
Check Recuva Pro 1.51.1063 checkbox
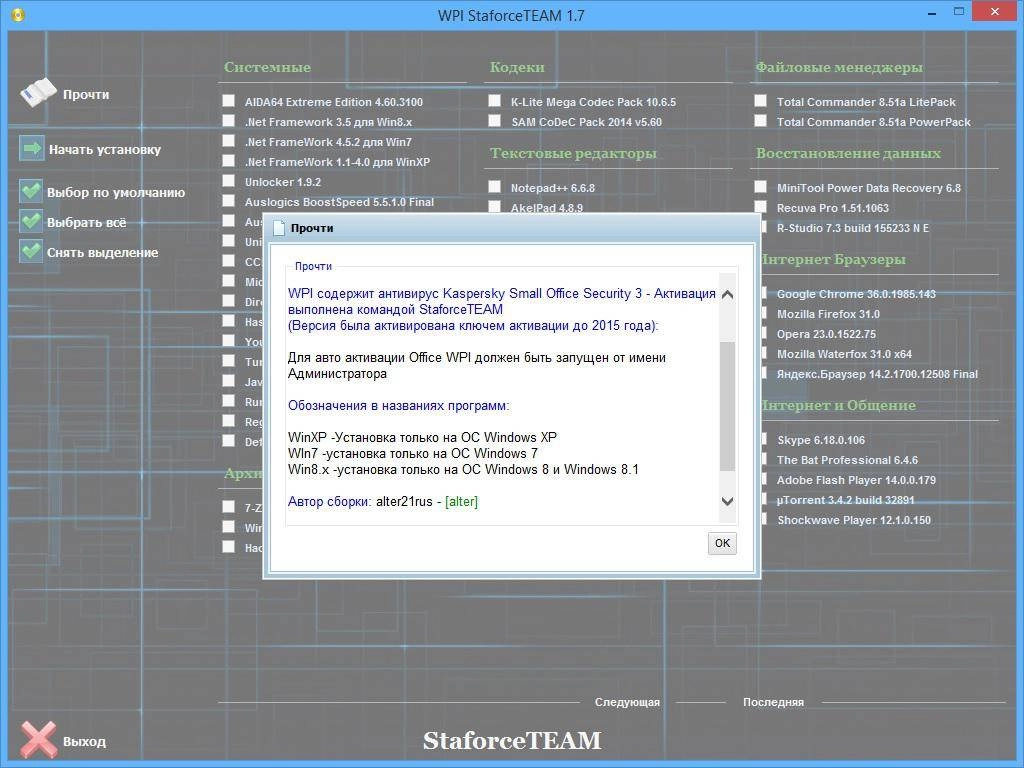[760, 207]
